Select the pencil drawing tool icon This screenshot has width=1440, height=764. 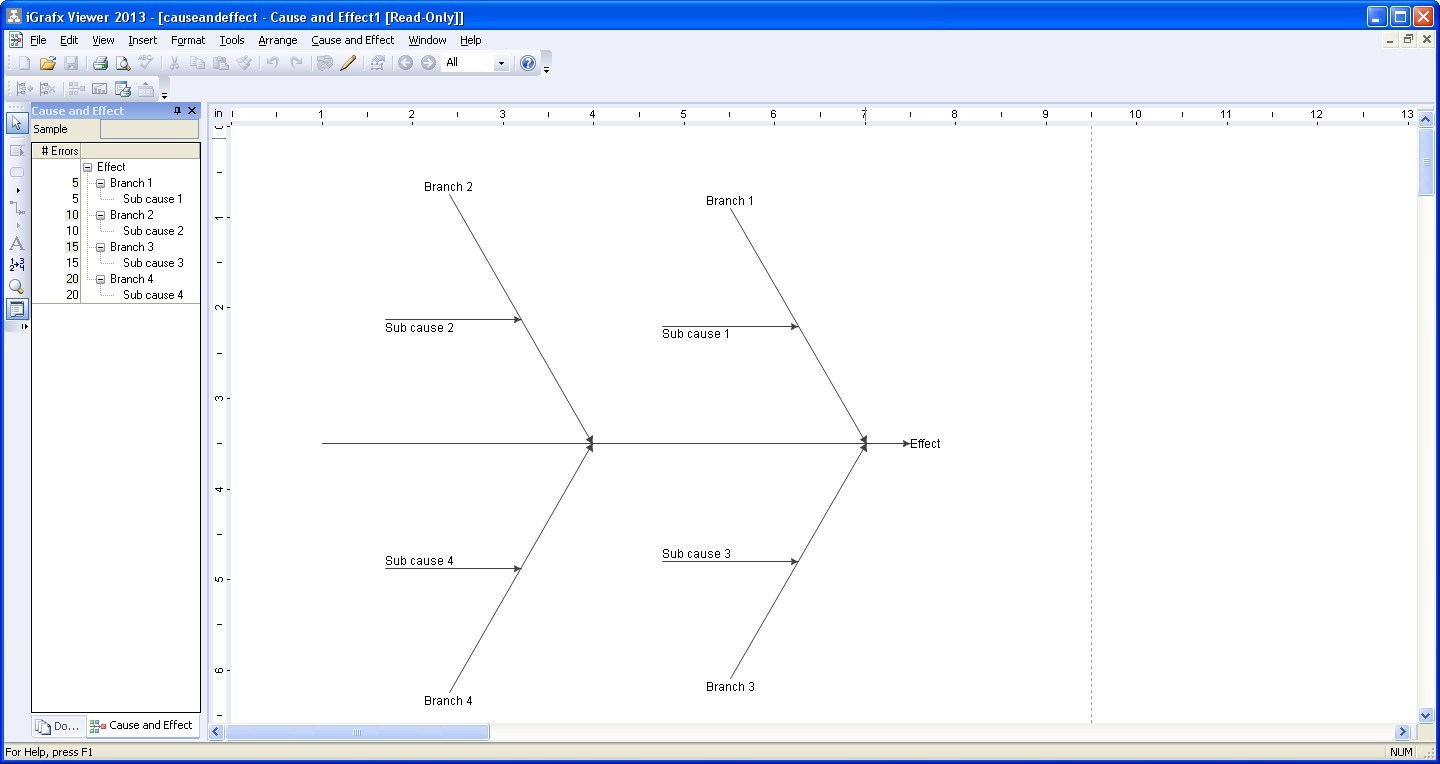348,63
